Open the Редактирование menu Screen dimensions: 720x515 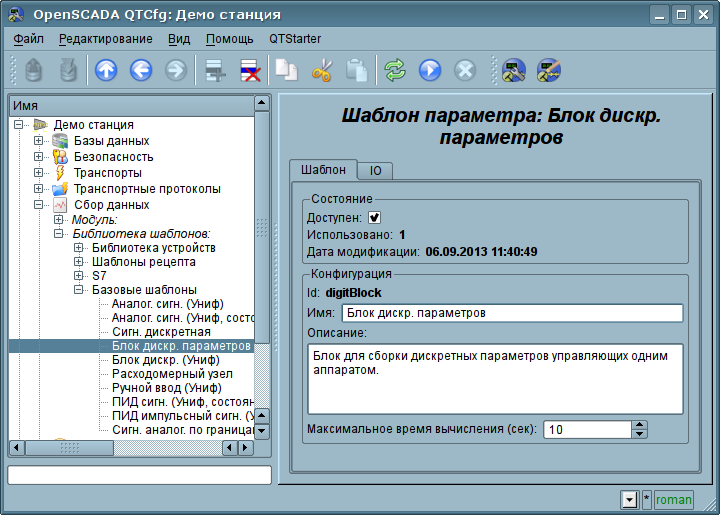[106, 39]
